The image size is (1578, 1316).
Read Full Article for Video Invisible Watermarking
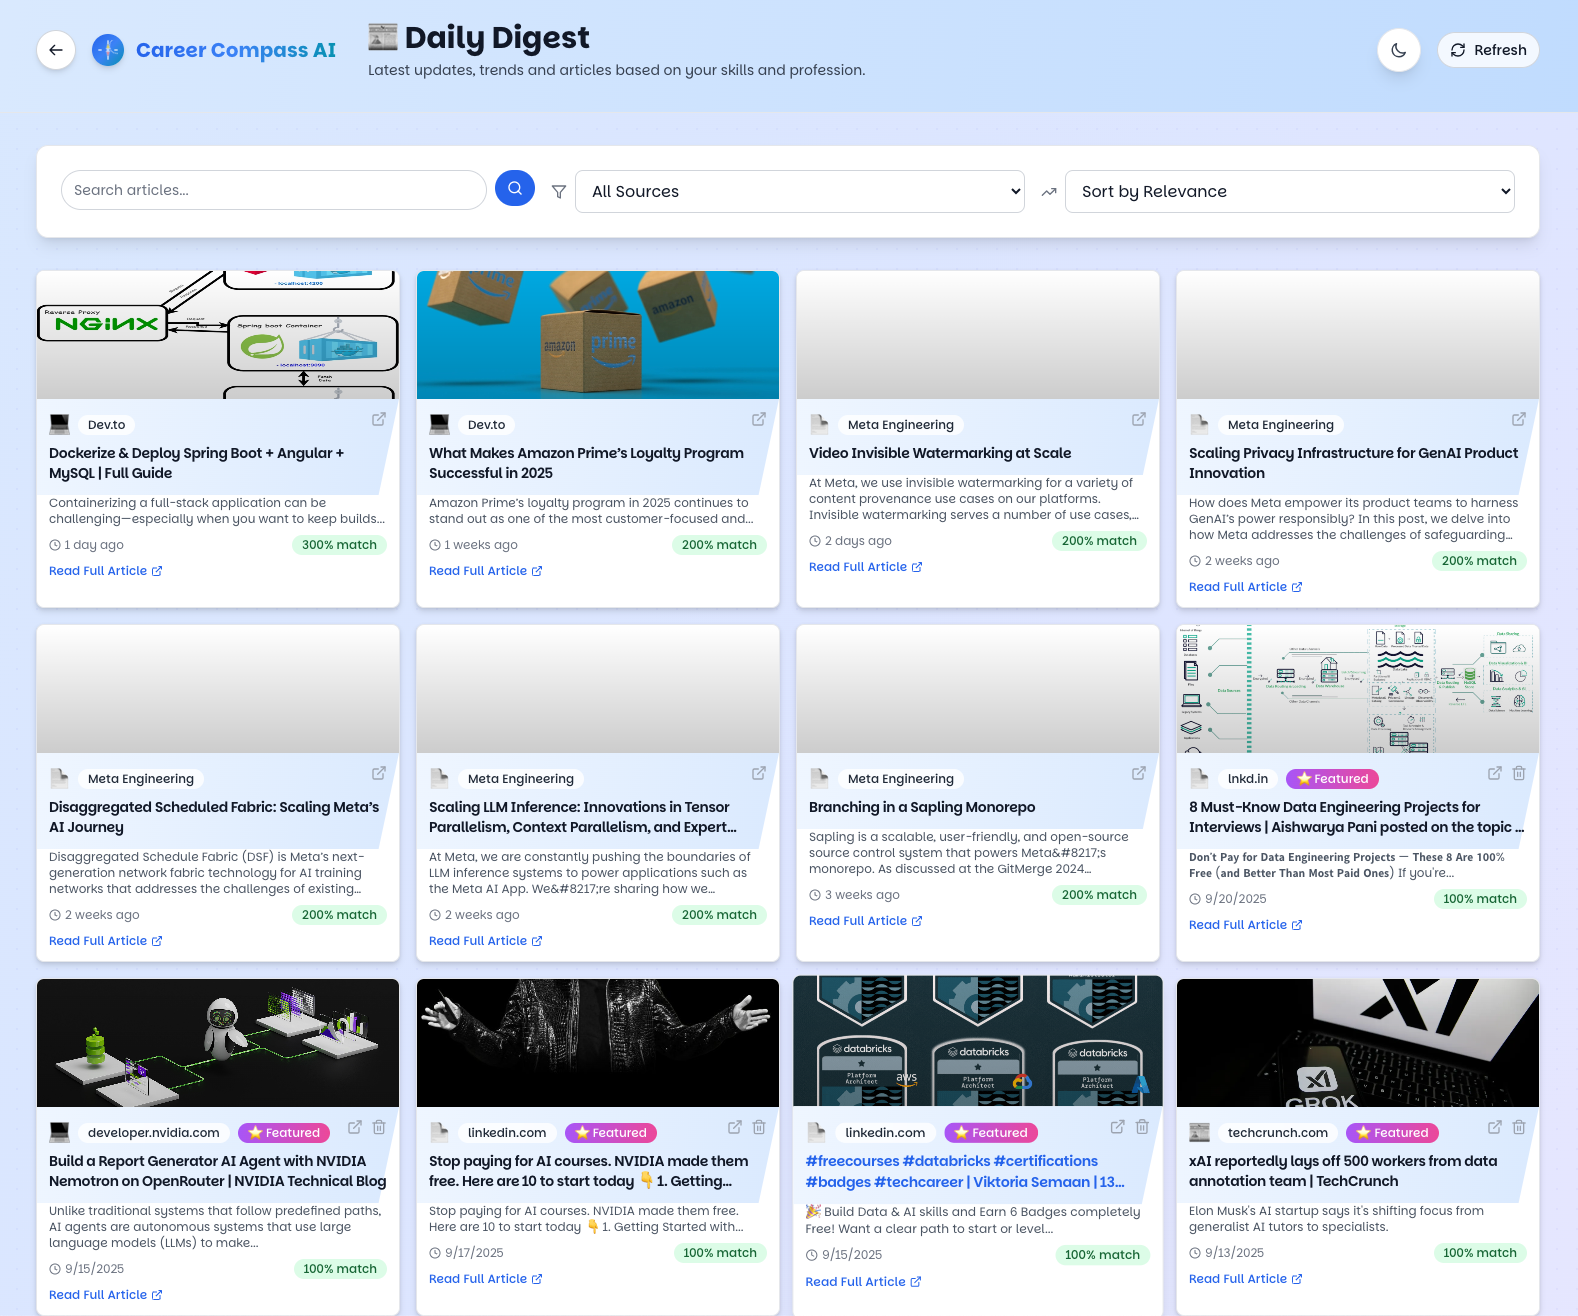(x=866, y=567)
